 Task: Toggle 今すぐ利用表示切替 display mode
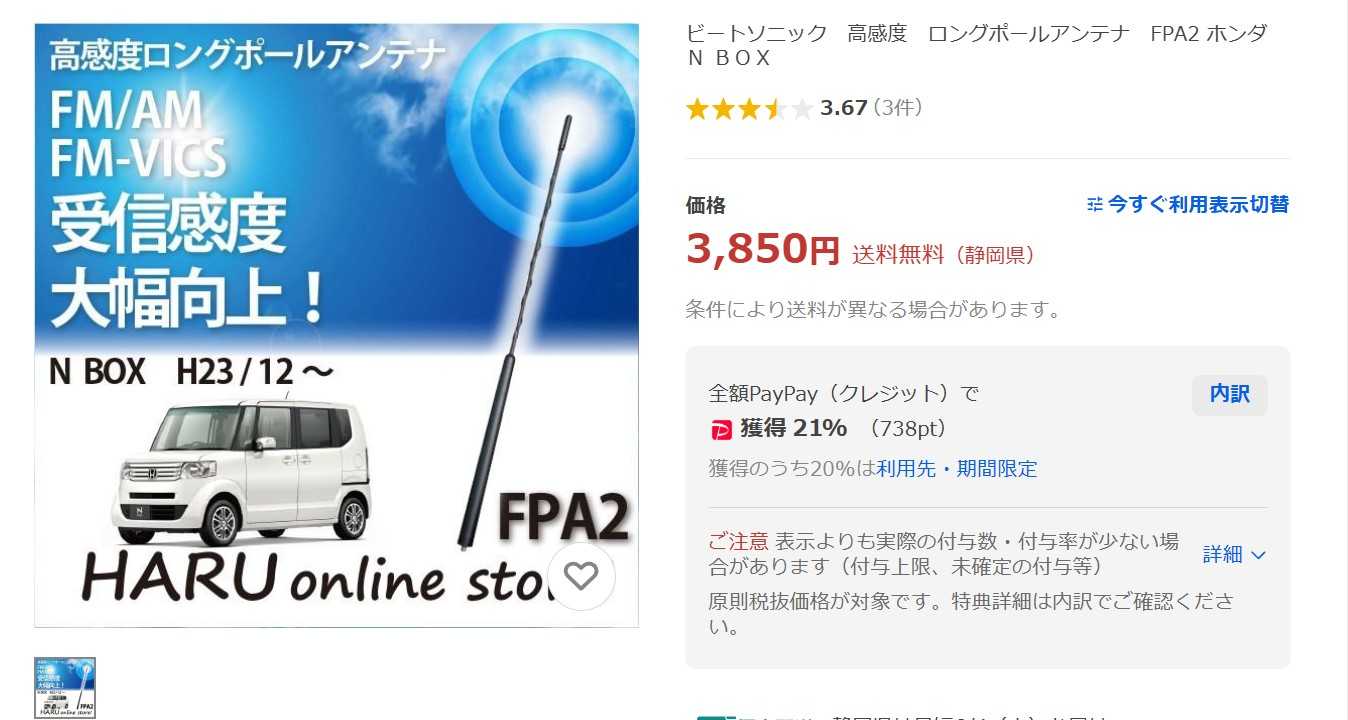tap(1188, 204)
